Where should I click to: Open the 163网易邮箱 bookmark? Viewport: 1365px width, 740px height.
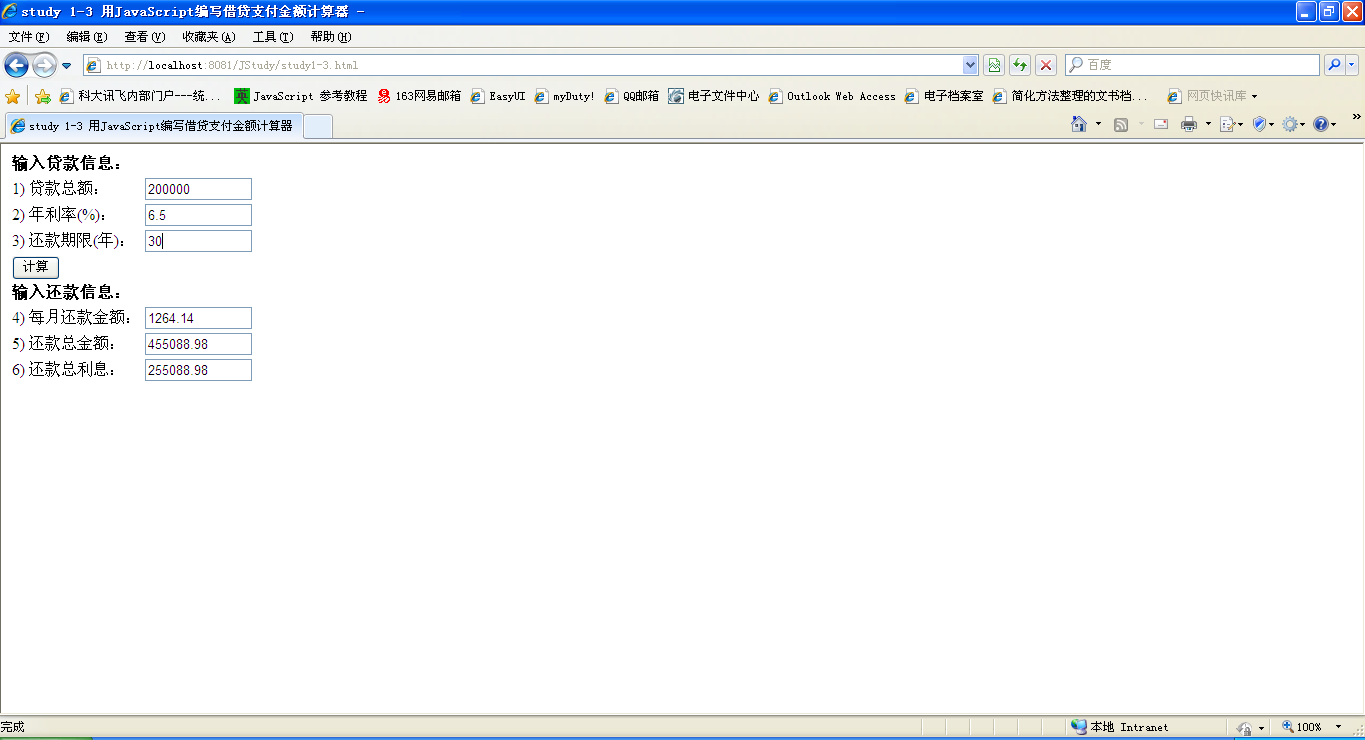click(x=419, y=96)
